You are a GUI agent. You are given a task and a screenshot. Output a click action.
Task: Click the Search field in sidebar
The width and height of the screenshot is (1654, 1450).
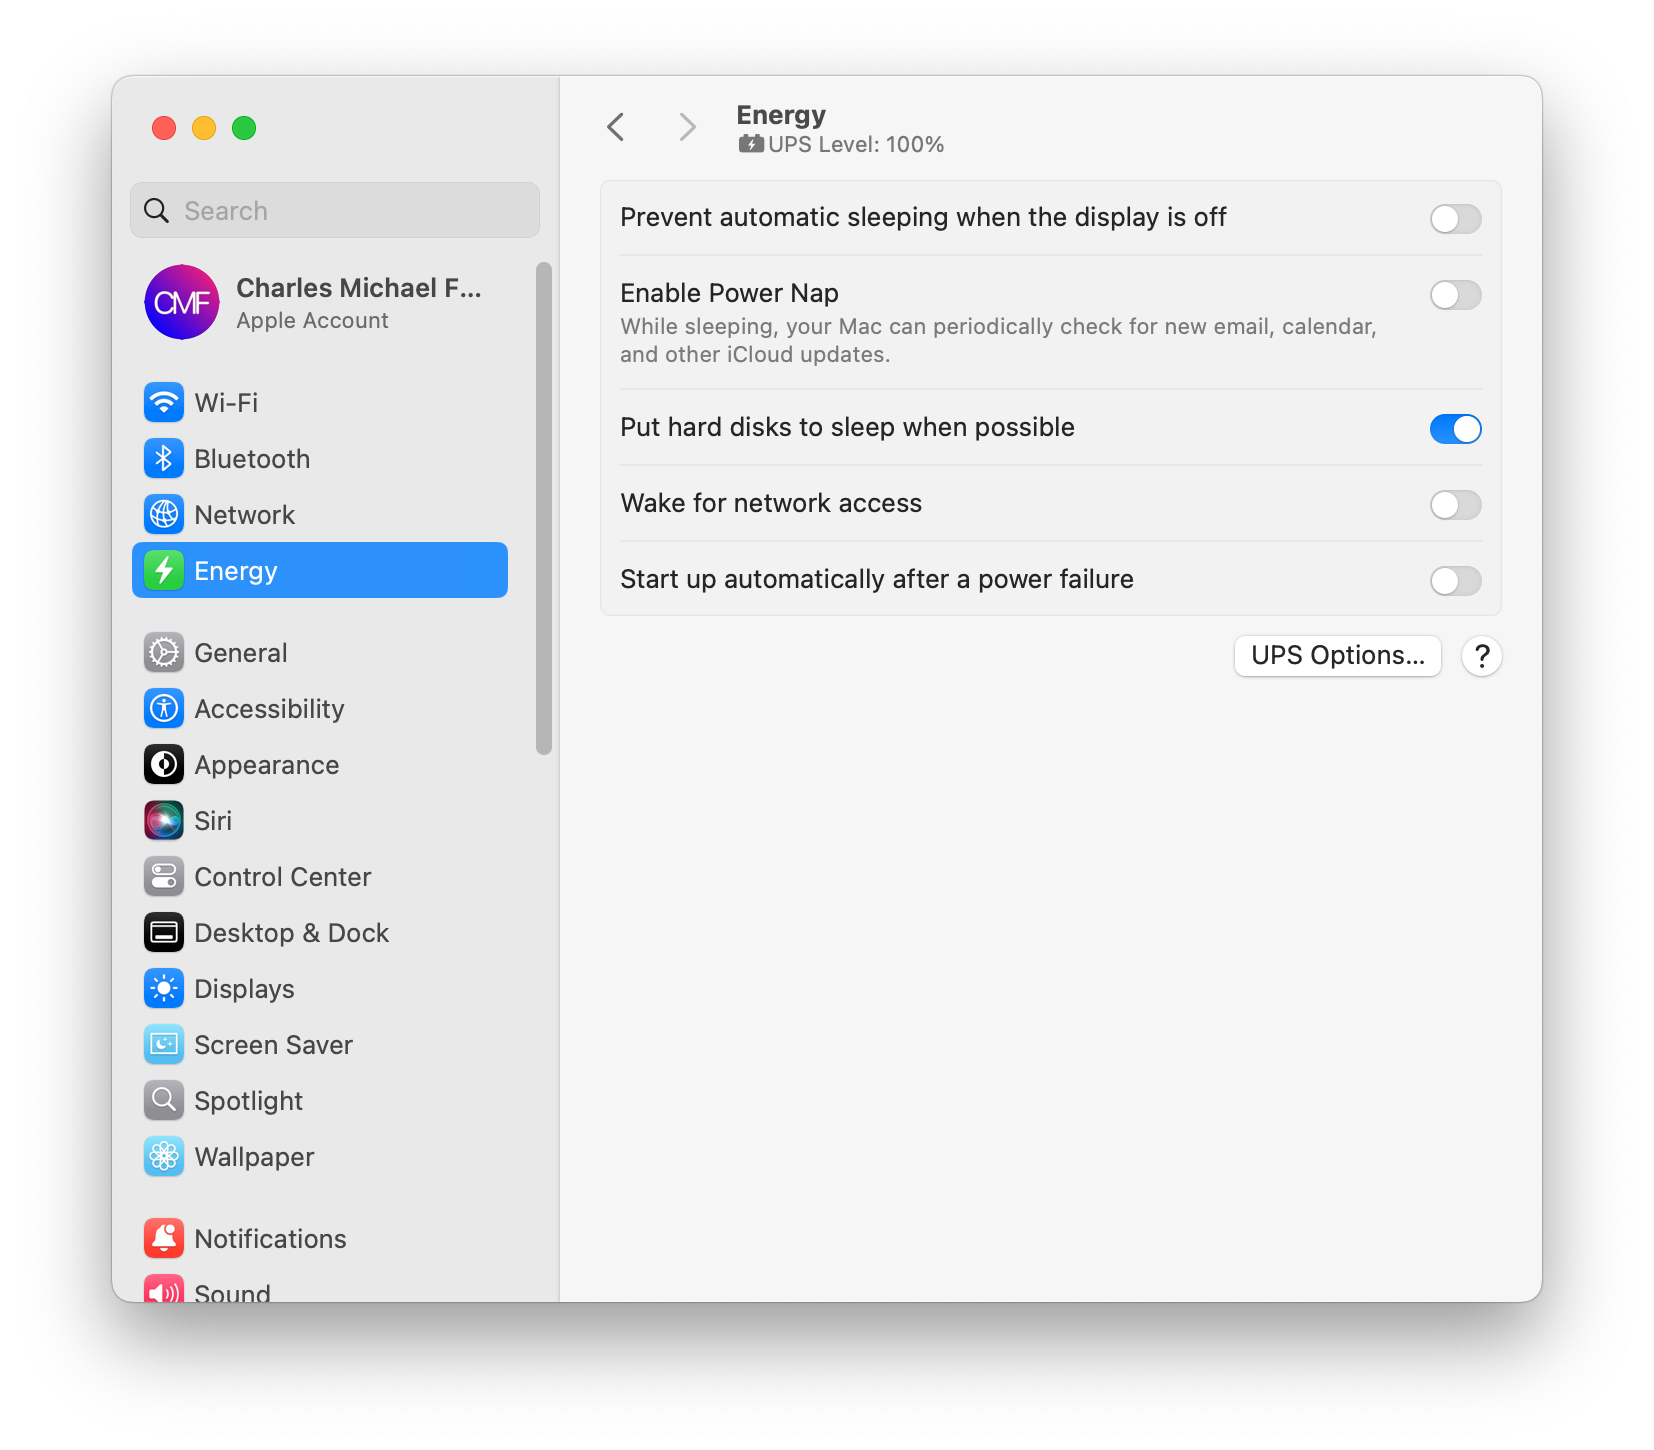point(335,210)
